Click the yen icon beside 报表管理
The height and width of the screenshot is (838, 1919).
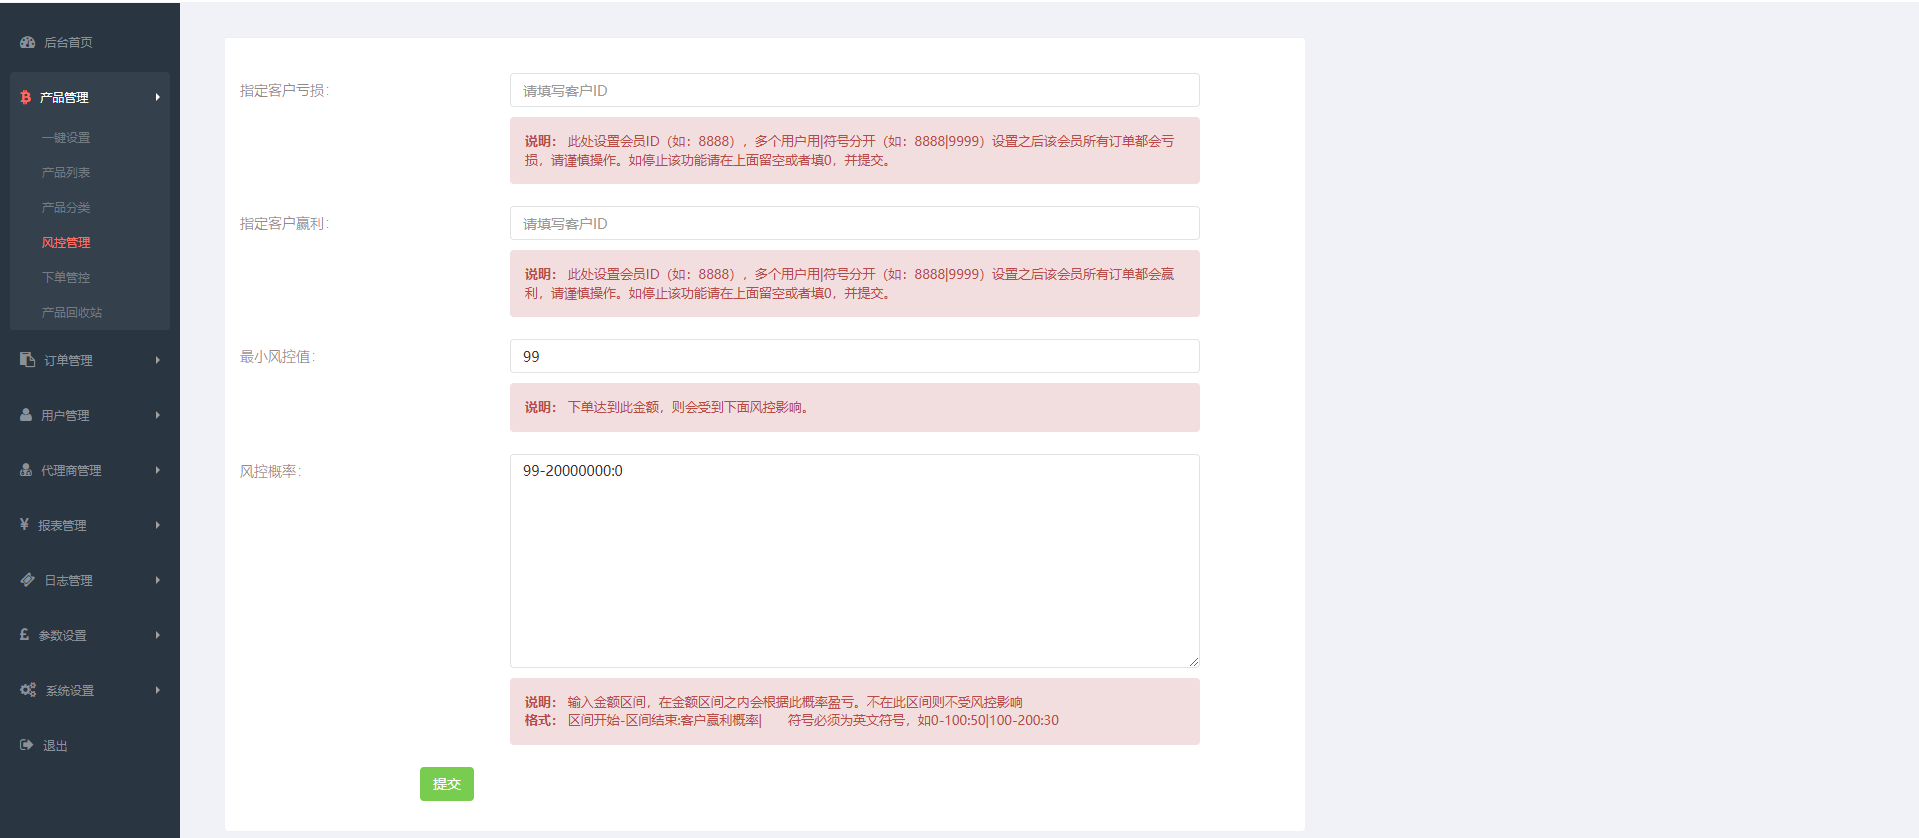pyautogui.click(x=25, y=524)
